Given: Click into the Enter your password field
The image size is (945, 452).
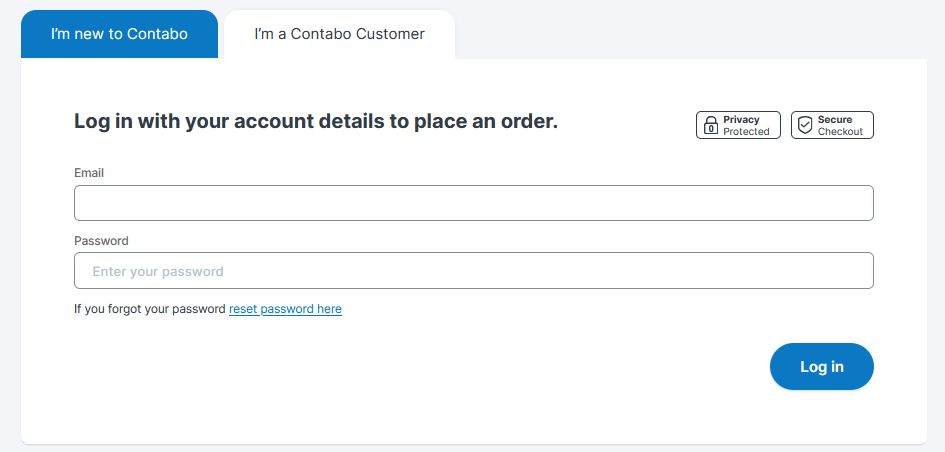Looking at the screenshot, I should tap(473, 271).
